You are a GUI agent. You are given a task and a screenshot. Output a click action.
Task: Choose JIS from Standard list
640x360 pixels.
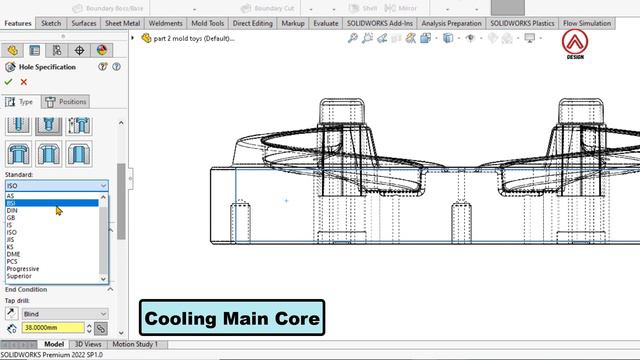pyautogui.click(x=52, y=240)
